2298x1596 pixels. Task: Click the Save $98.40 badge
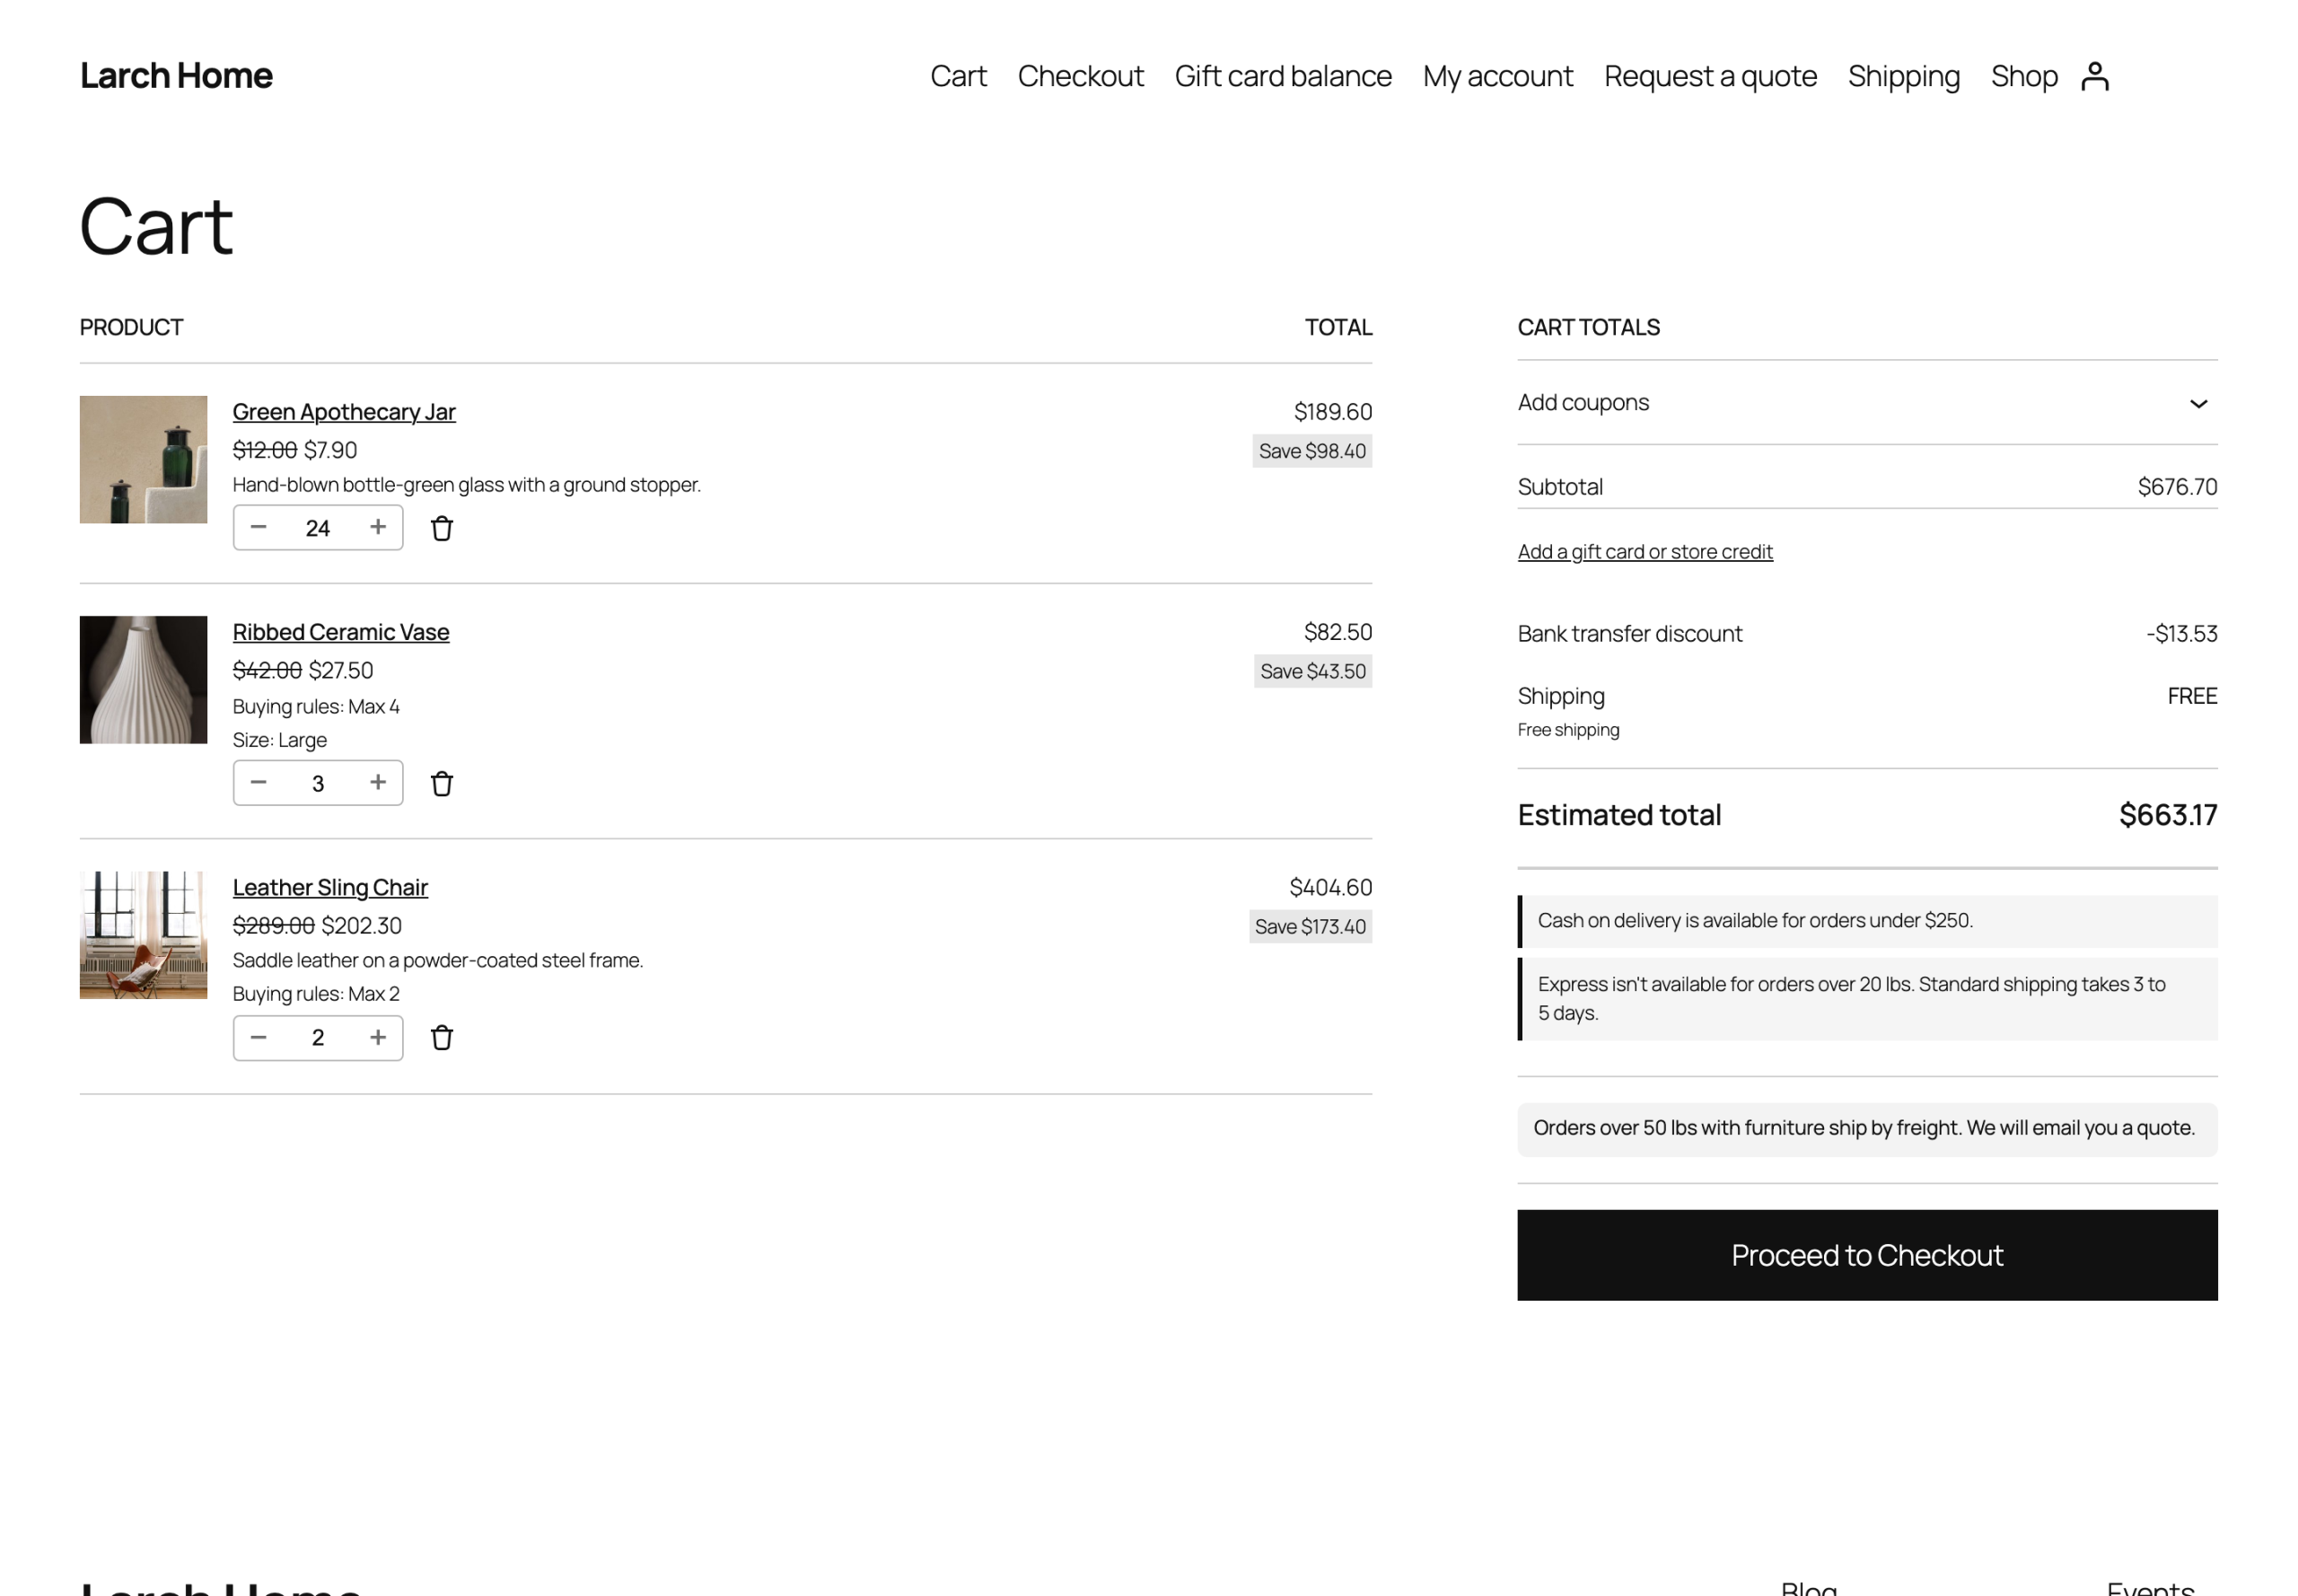point(1311,451)
